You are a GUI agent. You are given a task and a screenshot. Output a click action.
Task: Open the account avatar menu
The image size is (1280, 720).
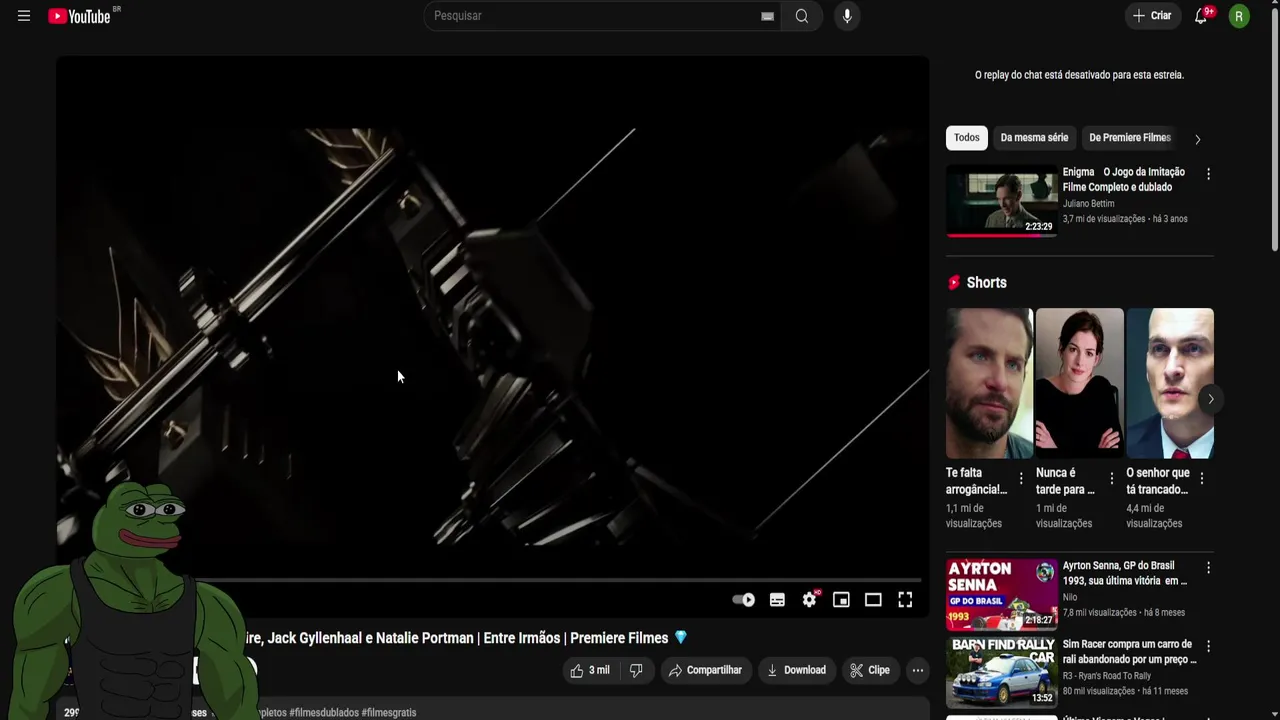point(1239,16)
